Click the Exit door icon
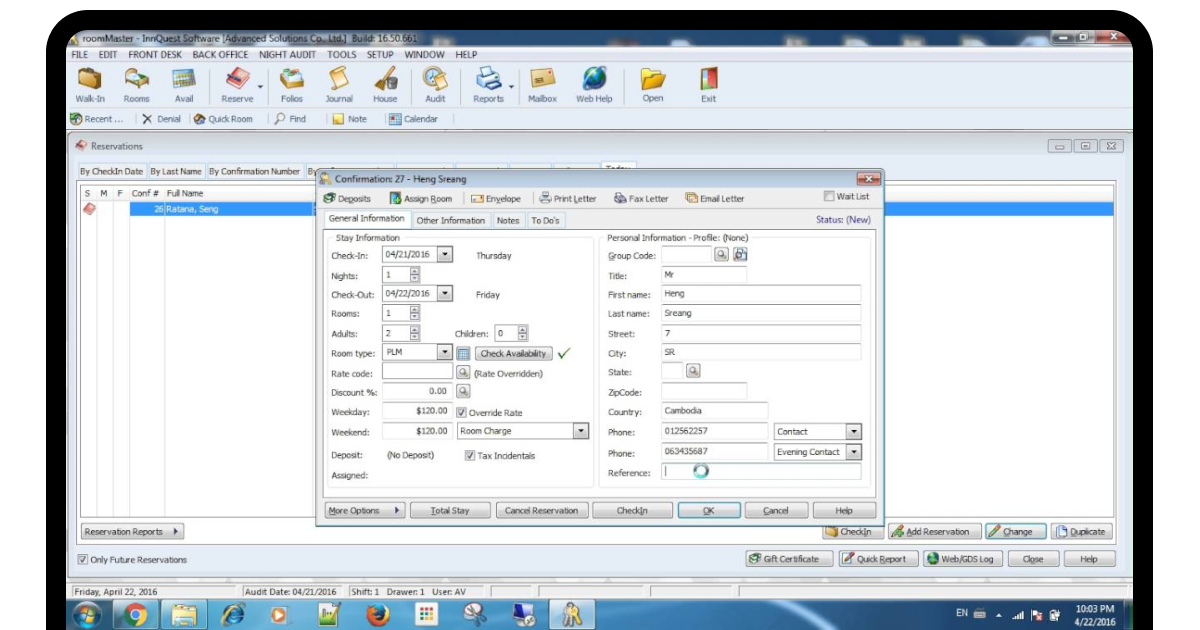 [708, 85]
